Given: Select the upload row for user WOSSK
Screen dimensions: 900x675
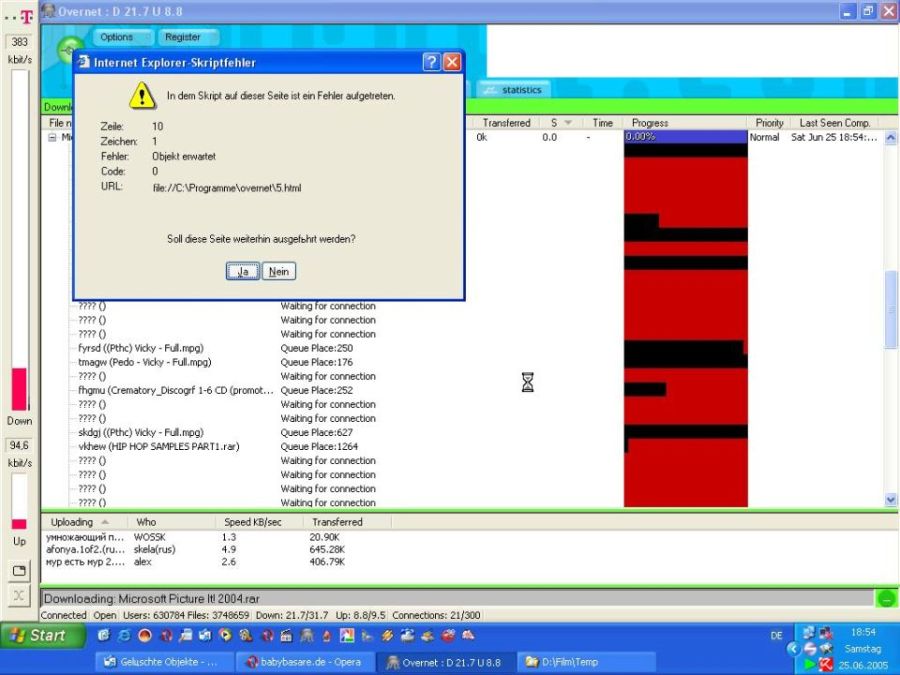Looking at the screenshot, I should pos(195,537).
